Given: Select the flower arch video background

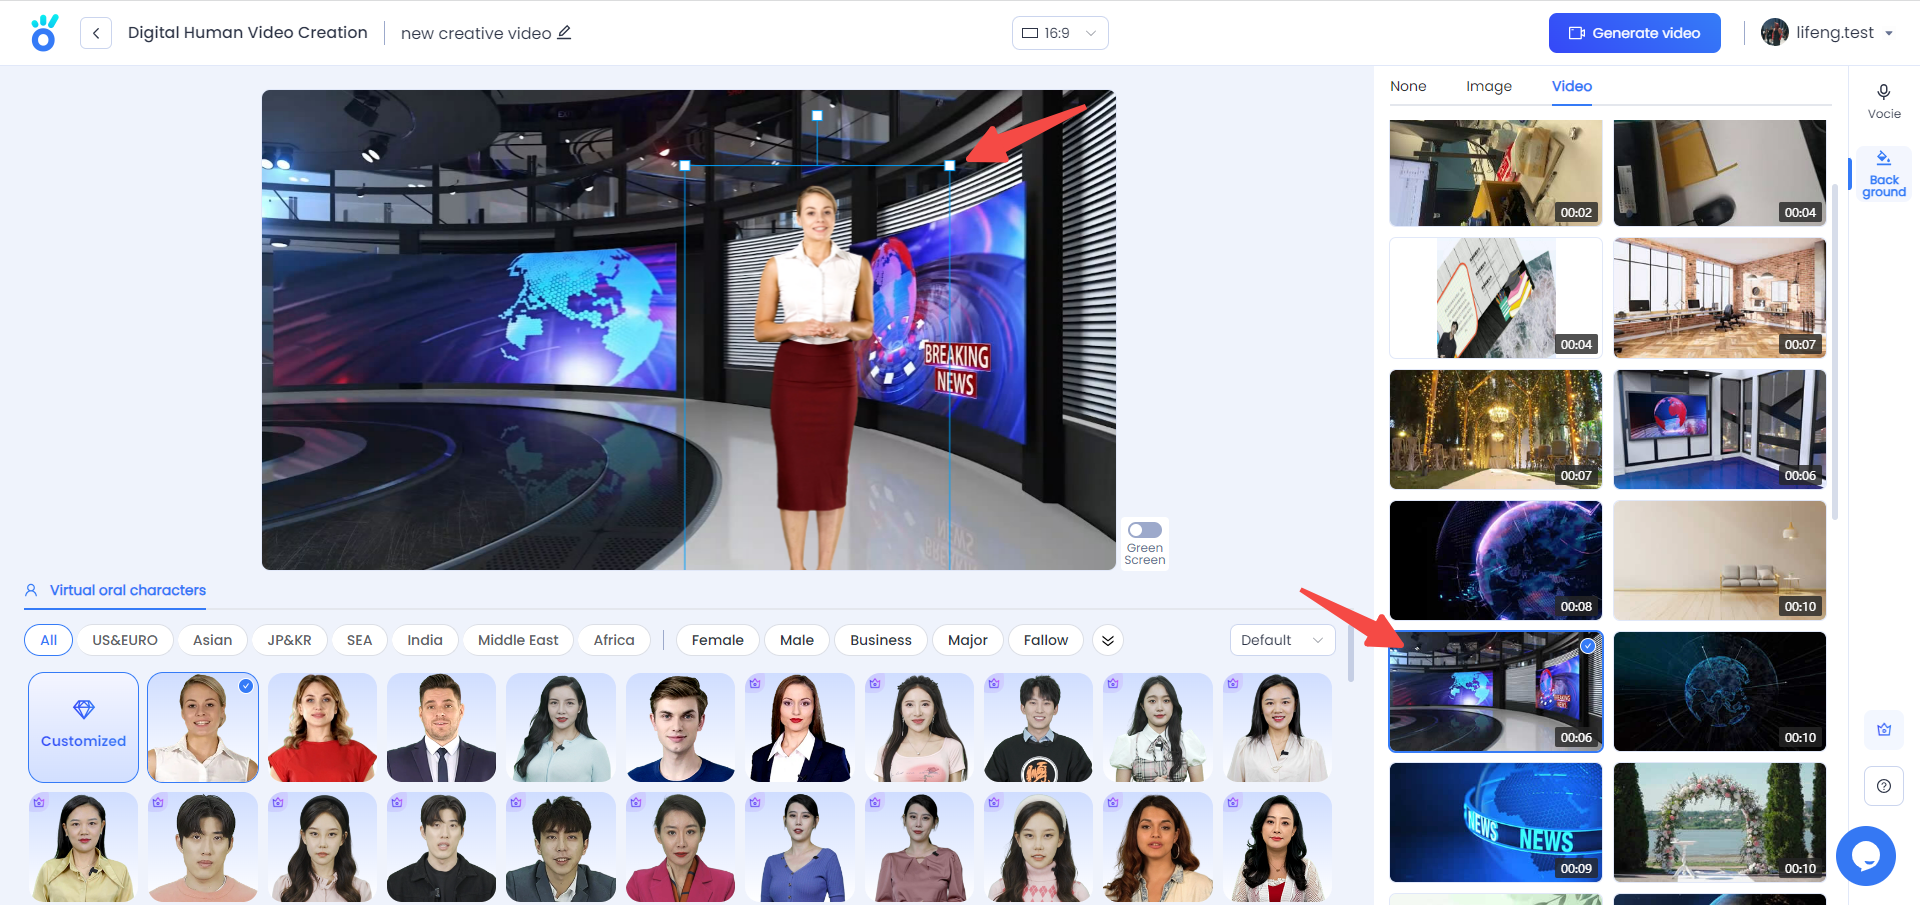Looking at the screenshot, I should coord(1720,822).
